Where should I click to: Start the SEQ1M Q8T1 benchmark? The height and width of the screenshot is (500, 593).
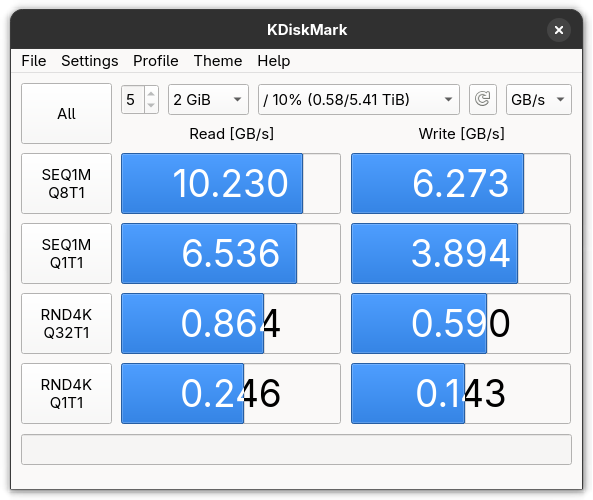click(67, 183)
